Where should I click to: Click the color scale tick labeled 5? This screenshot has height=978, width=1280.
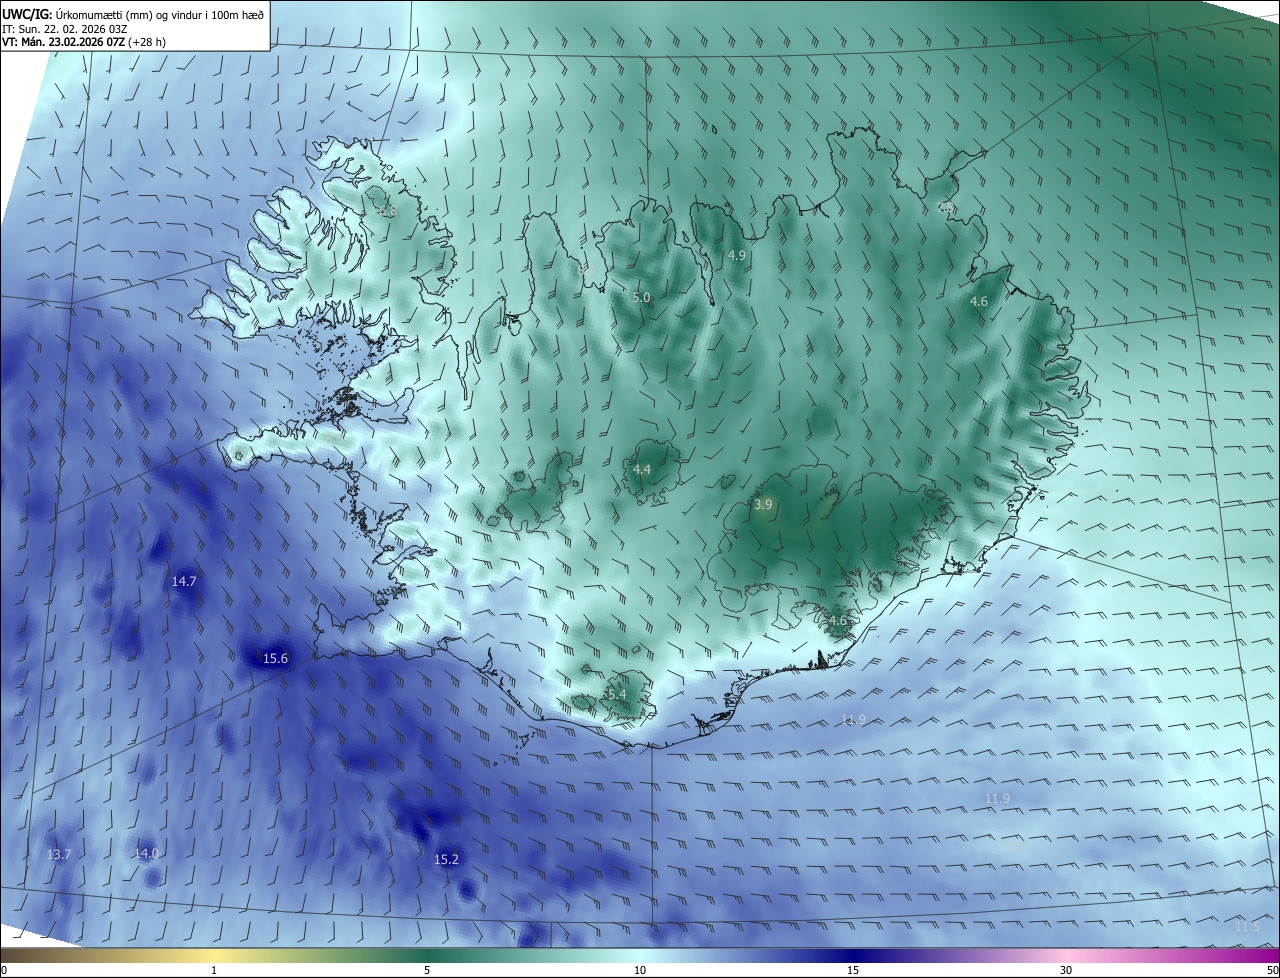pyautogui.click(x=427, y=970)
